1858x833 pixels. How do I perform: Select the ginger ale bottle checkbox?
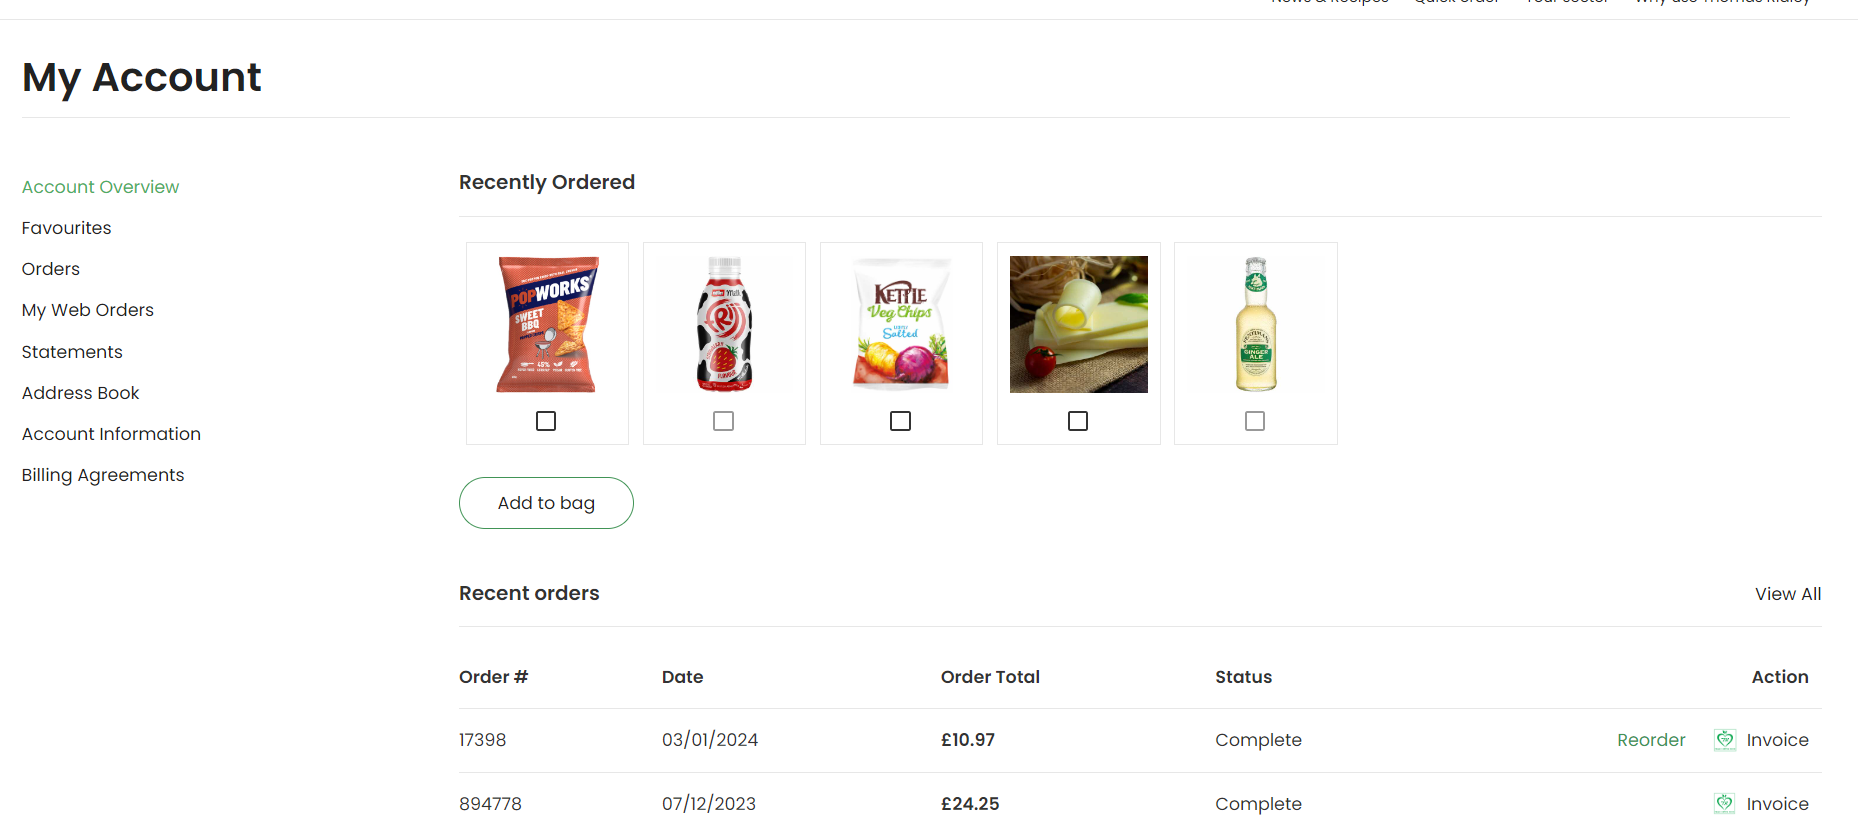(1254, 421)
